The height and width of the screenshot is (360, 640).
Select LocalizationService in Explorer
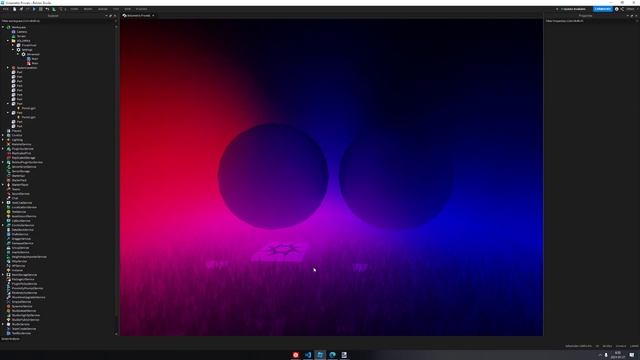(24, 207)
